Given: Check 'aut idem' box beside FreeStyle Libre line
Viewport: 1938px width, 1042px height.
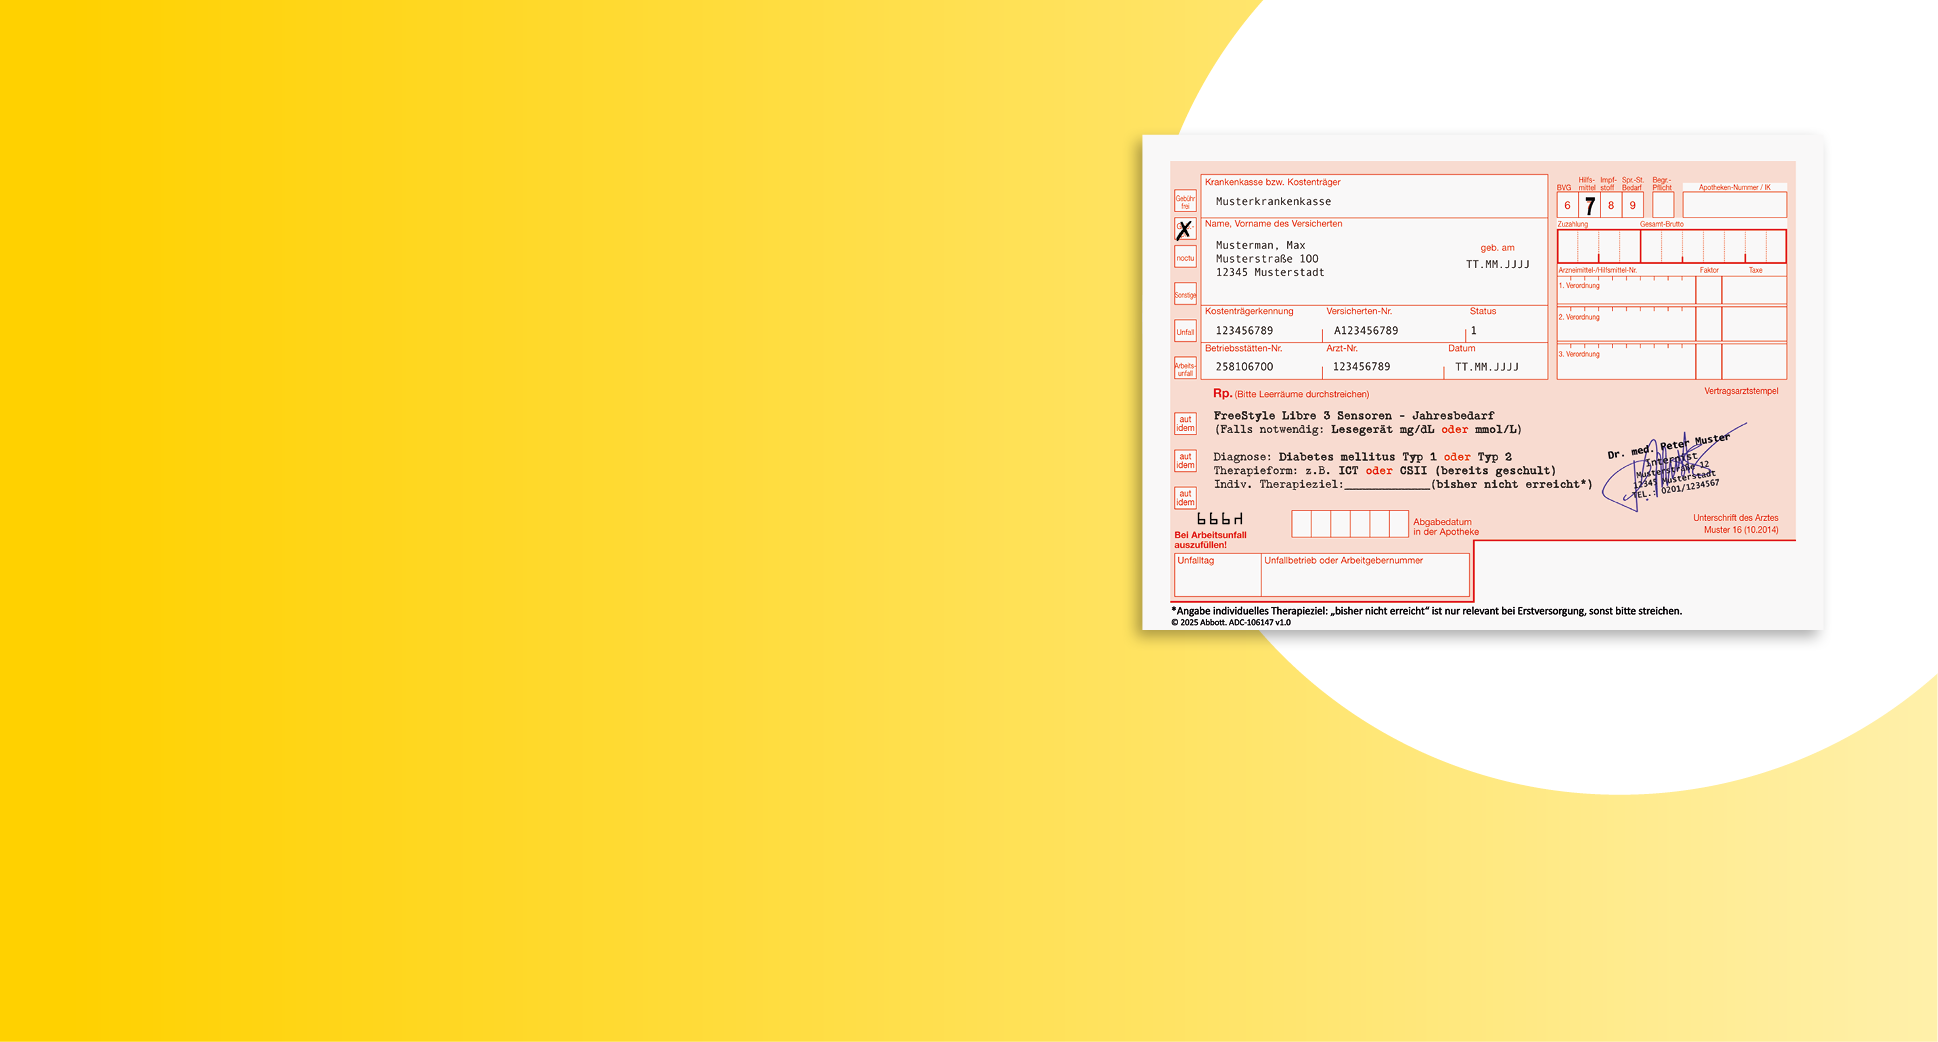Looking at the screenshot, I should pyautogui.click(x=1185, y=424).
